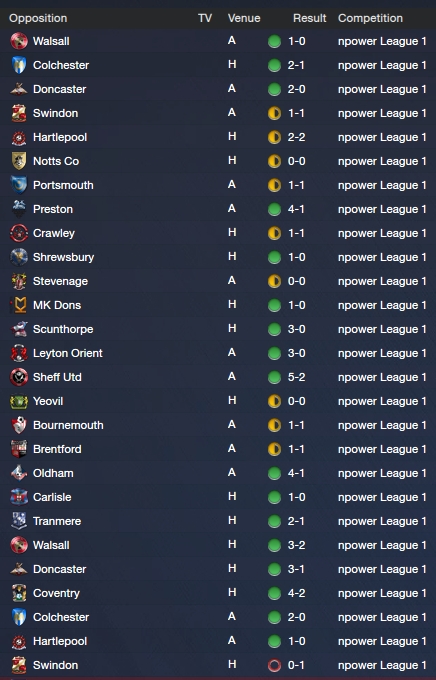Viewport: 436px width, 680px height.
Task: Open the Scunthorpe team link
Action: (63, 329)
